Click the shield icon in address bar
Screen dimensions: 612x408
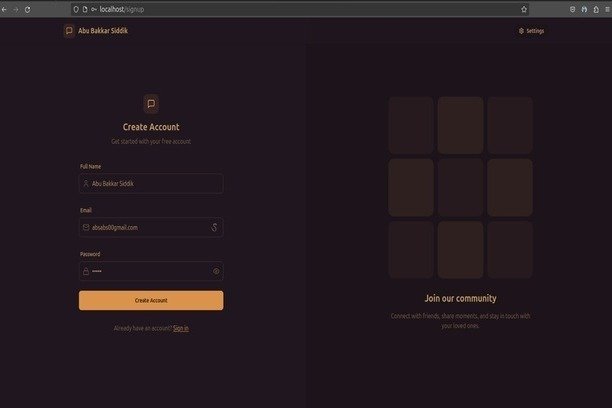pyautogui.click(x=76, y=9)
